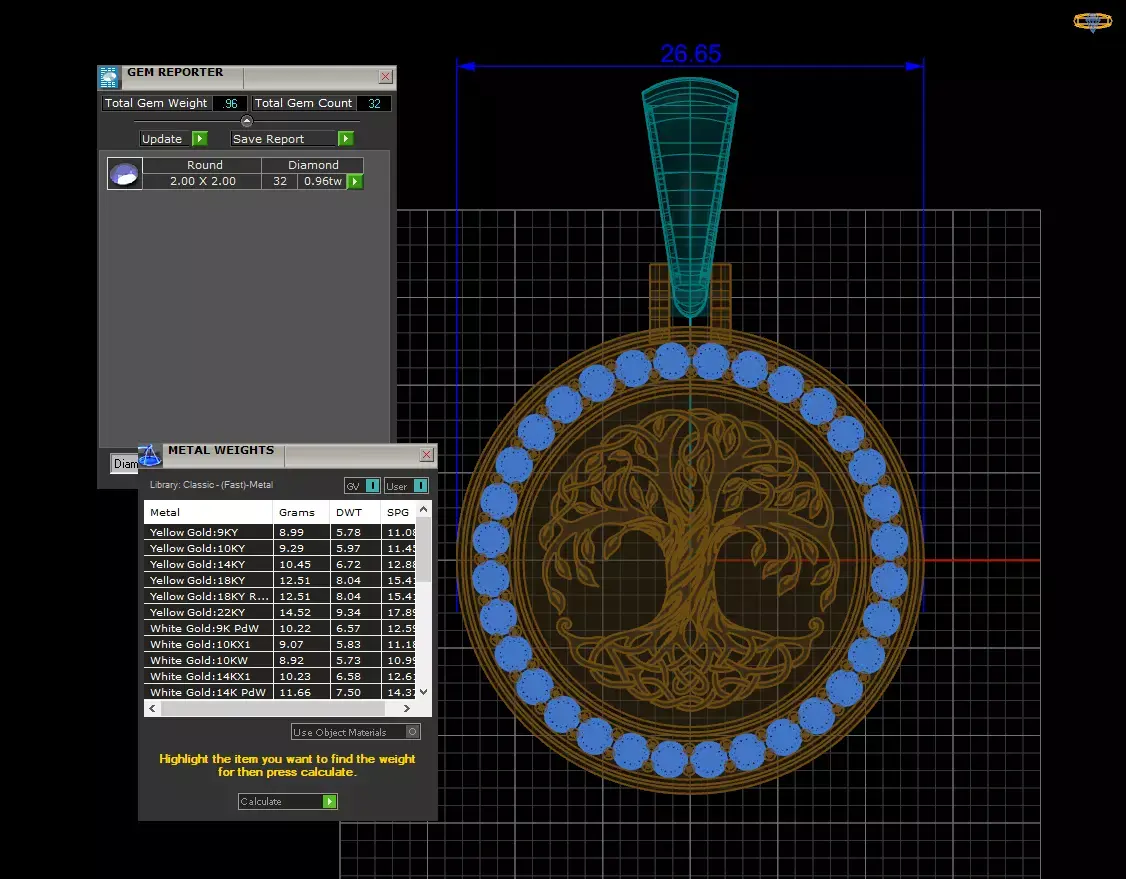Click the Gem Reporter panel icon
This screenshot has height=879, width=1126.
[x=109, y=78]
